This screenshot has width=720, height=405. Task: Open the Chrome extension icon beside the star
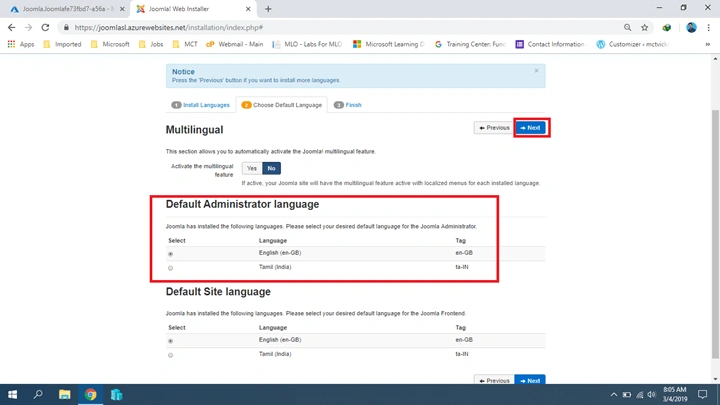click(x=667, y=28)
